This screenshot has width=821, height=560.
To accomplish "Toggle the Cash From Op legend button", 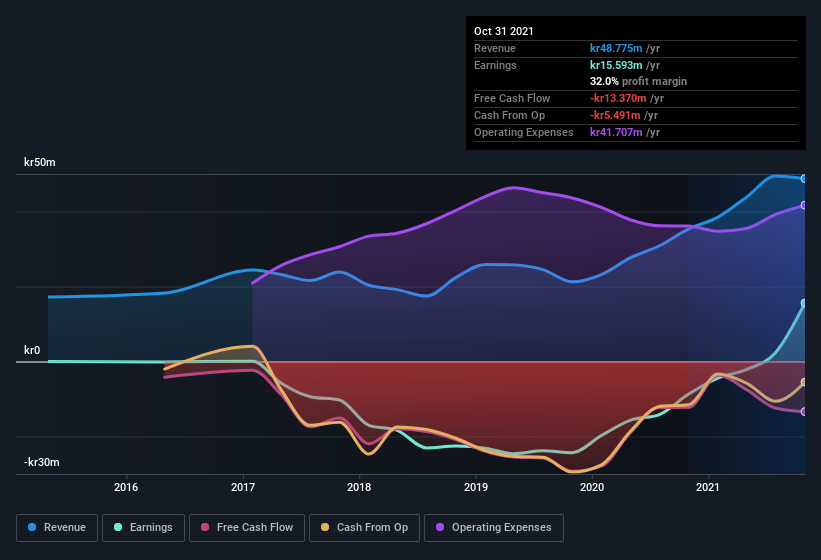I will 364,528.
